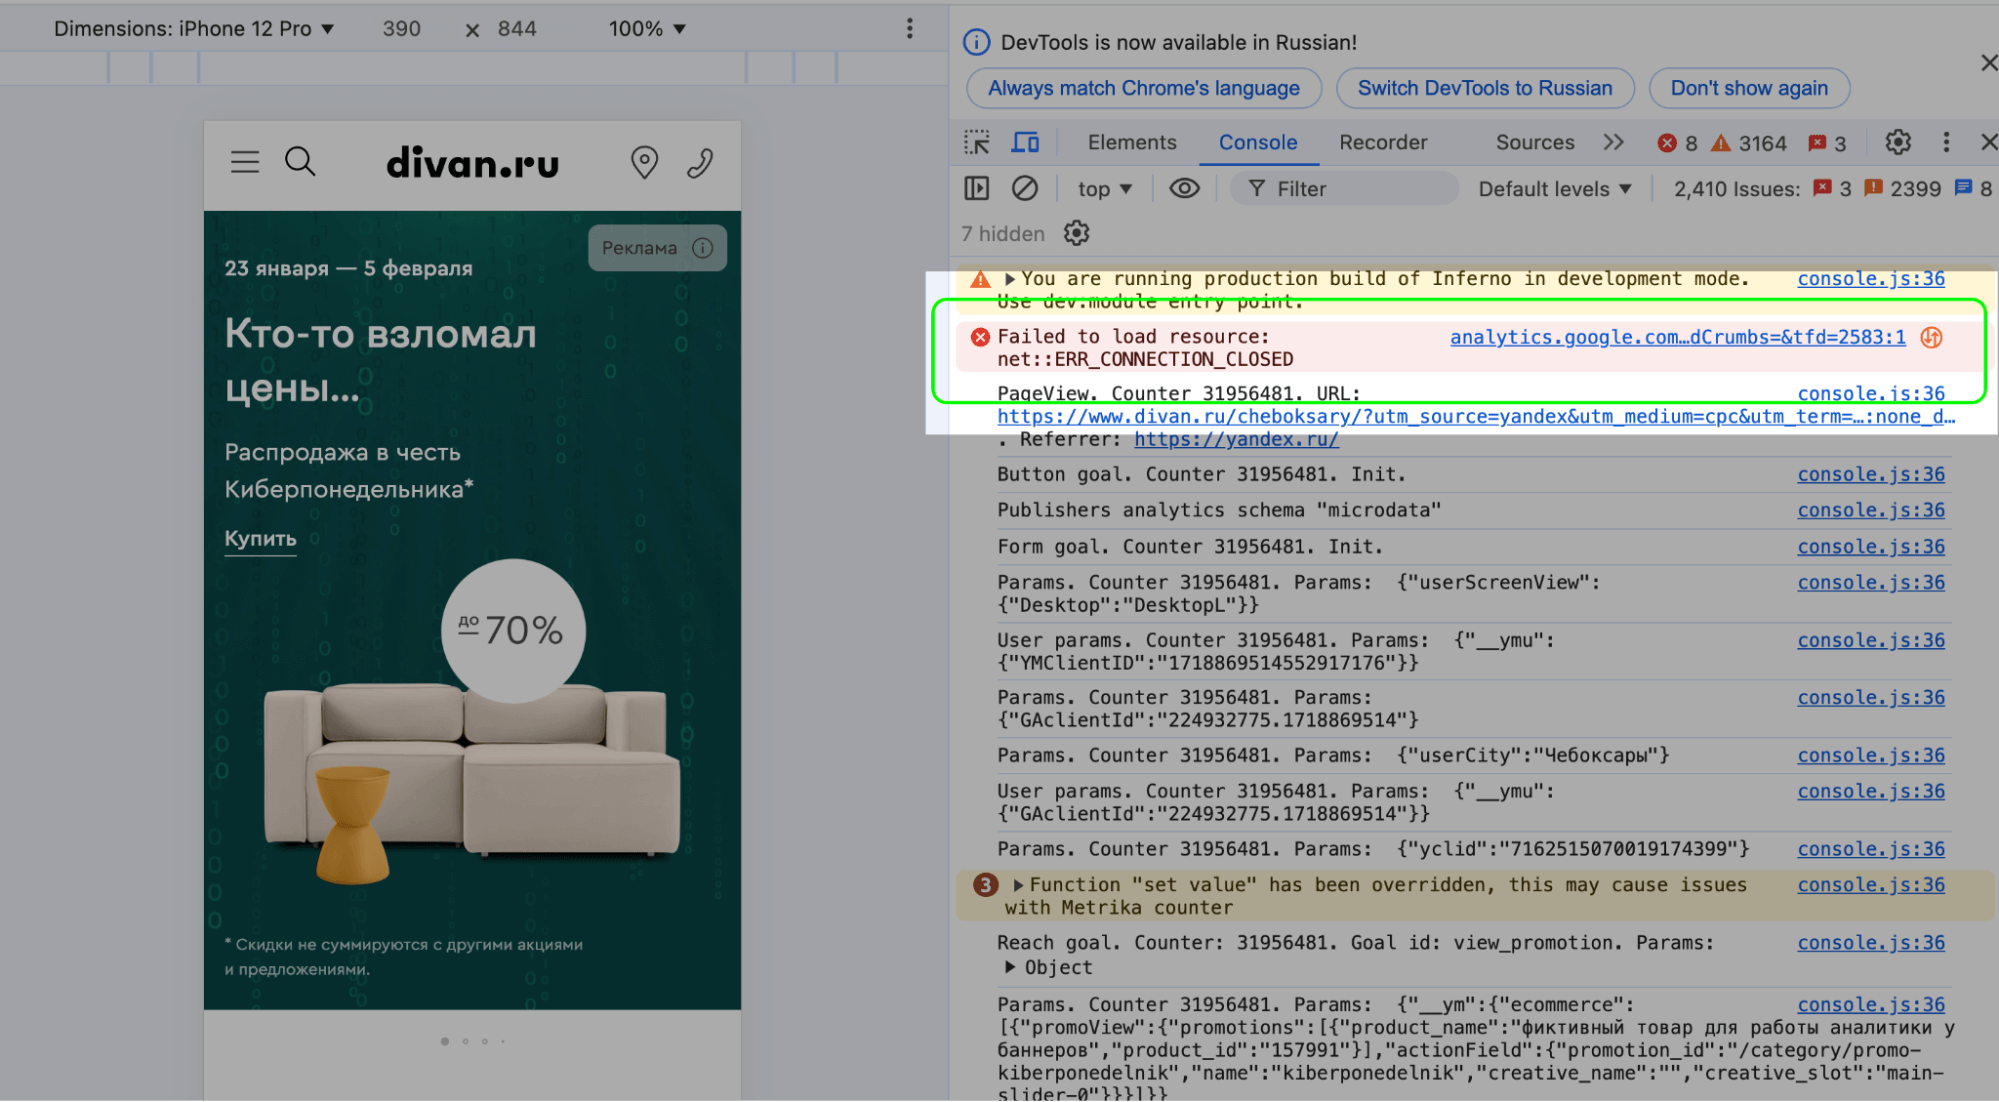Open console settings gear next to 7 hidden
The width and height of the screenshot is (1999, 1102).
tap(1076, 233)
